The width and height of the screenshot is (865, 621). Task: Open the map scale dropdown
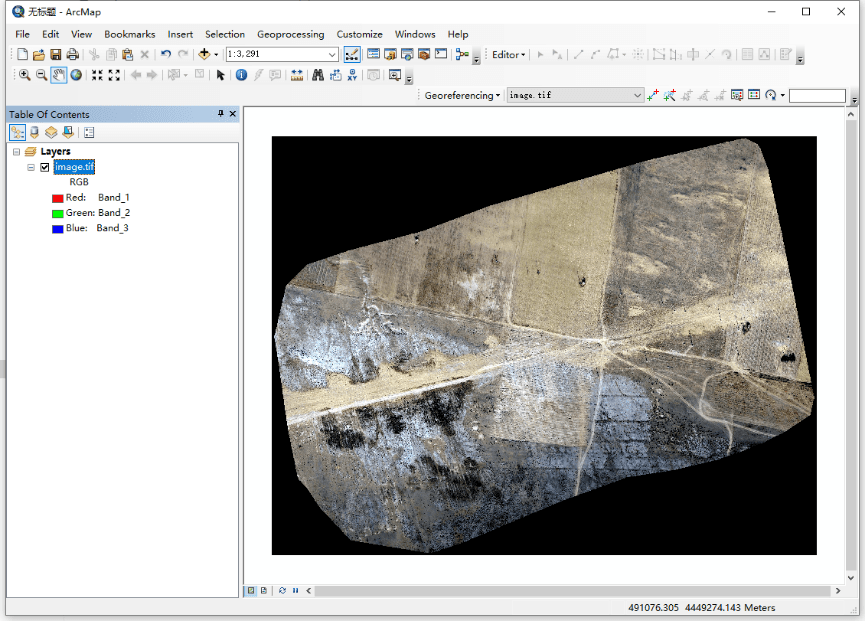pos(332,55)
